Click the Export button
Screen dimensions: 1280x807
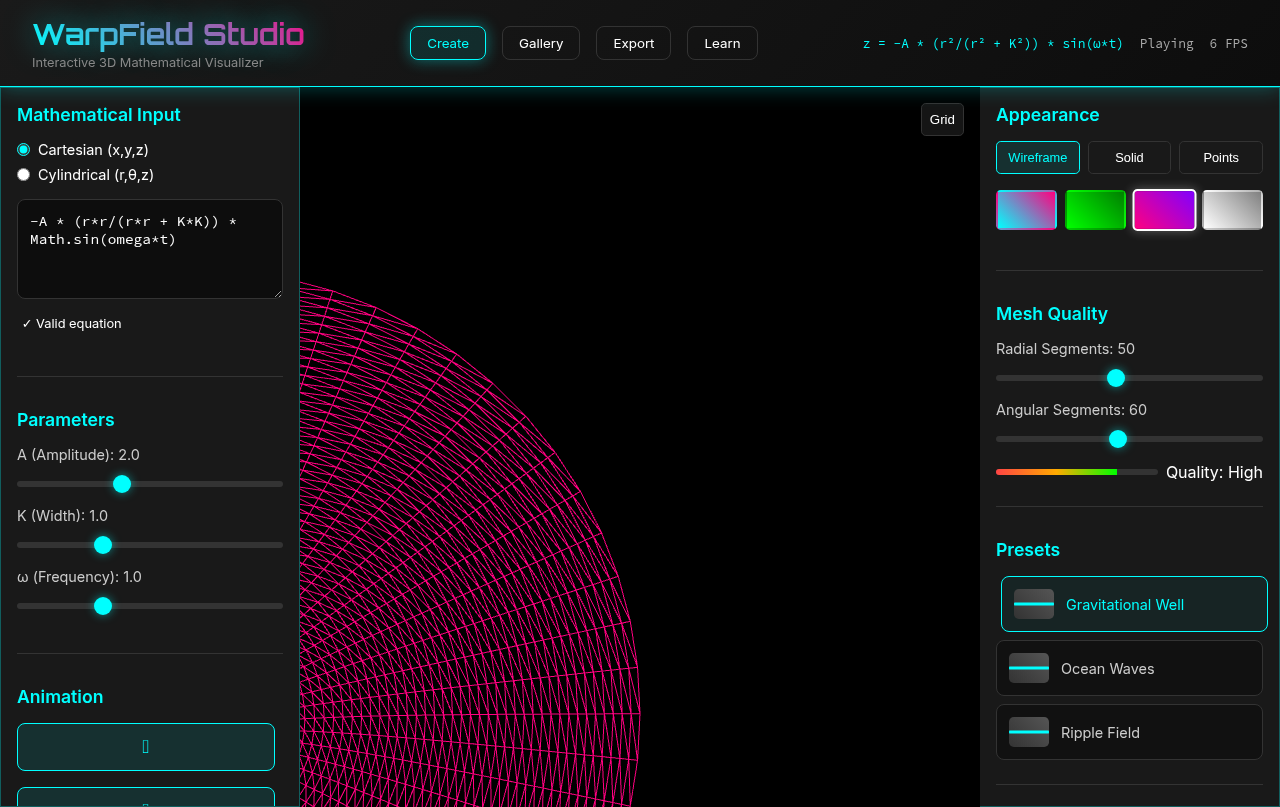pos(633,43)
